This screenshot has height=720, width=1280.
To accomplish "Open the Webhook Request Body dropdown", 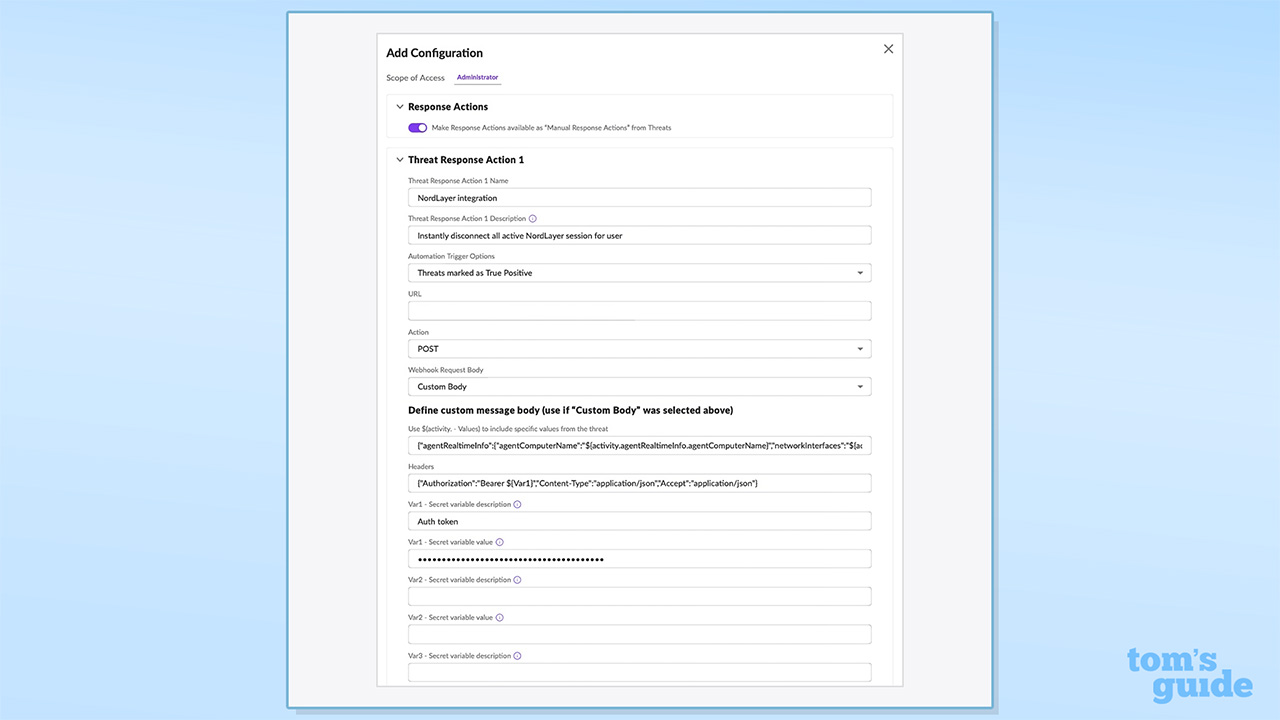I will click(639, 387).
